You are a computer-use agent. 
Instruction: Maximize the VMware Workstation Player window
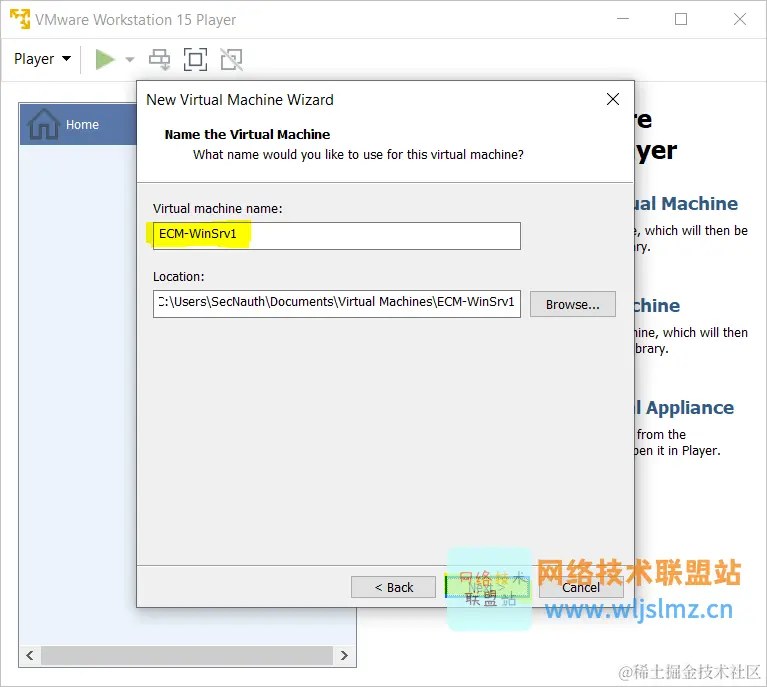pyautogui.click(x=681, y=19)
